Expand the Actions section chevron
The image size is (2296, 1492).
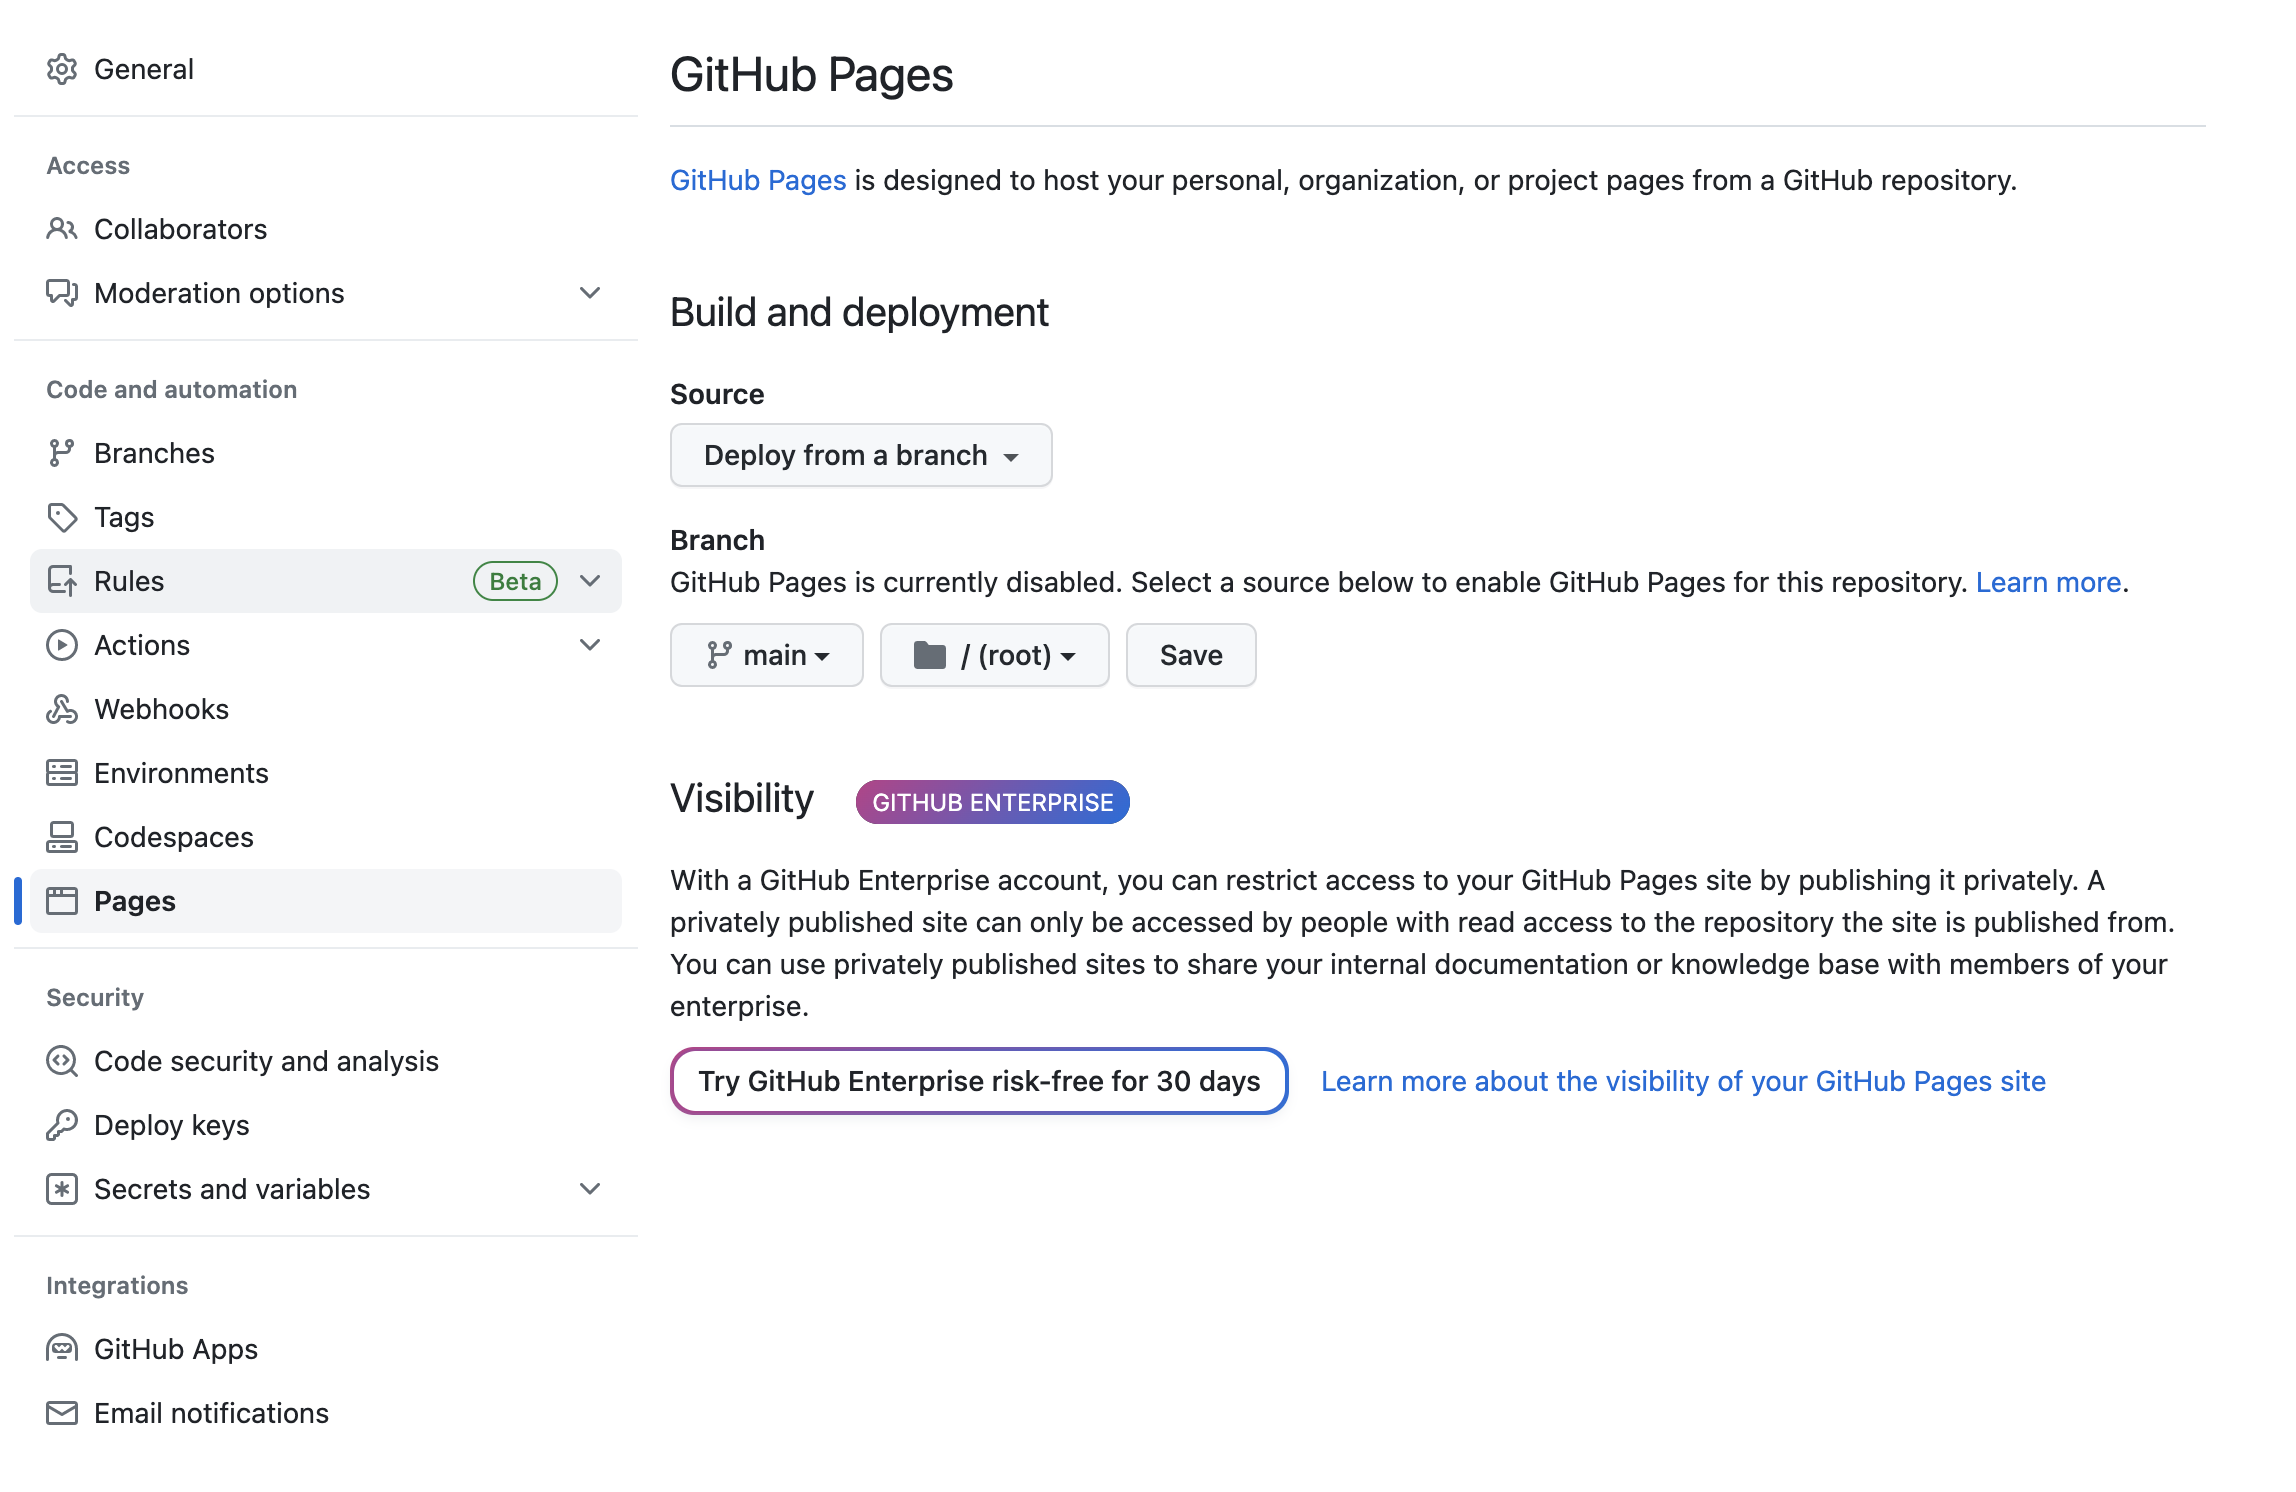click(x=590, y=645)
